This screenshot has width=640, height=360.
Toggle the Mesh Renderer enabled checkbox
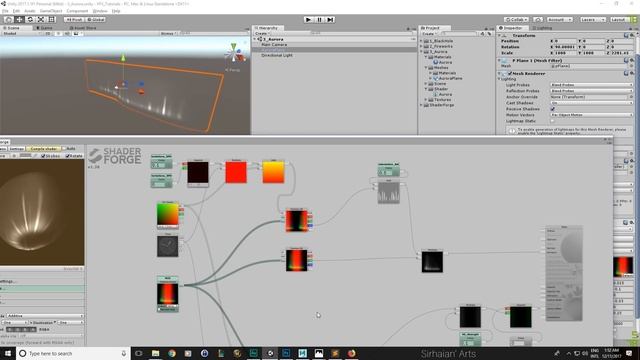point(510,73)
